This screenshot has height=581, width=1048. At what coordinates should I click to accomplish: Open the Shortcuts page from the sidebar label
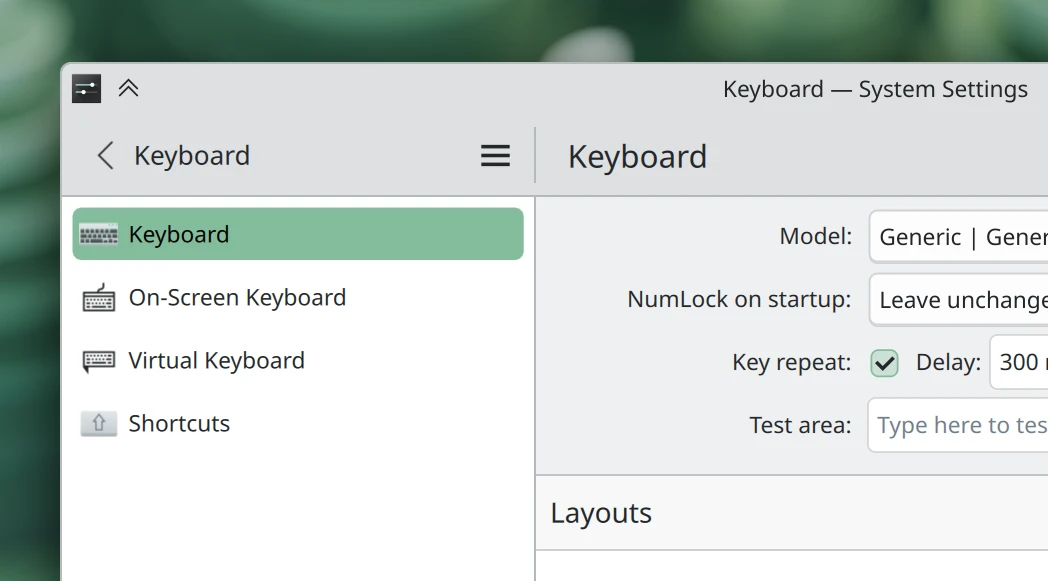coord(179,423)
